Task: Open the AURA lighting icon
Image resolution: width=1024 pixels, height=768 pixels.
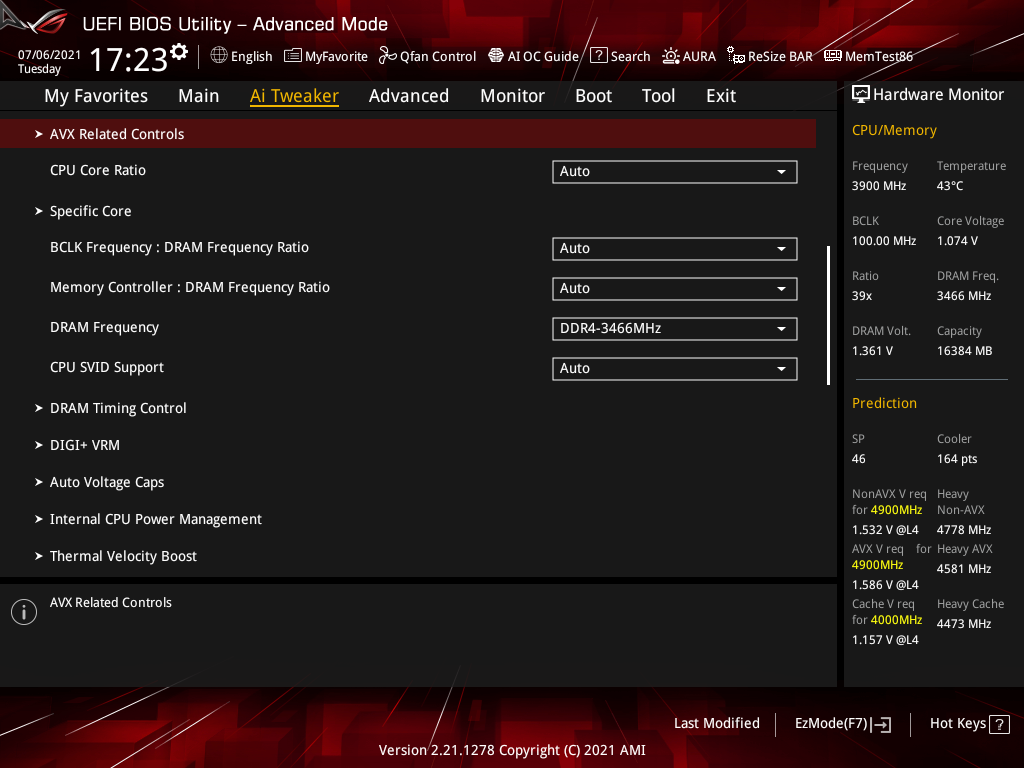Action: coord(671,56)
